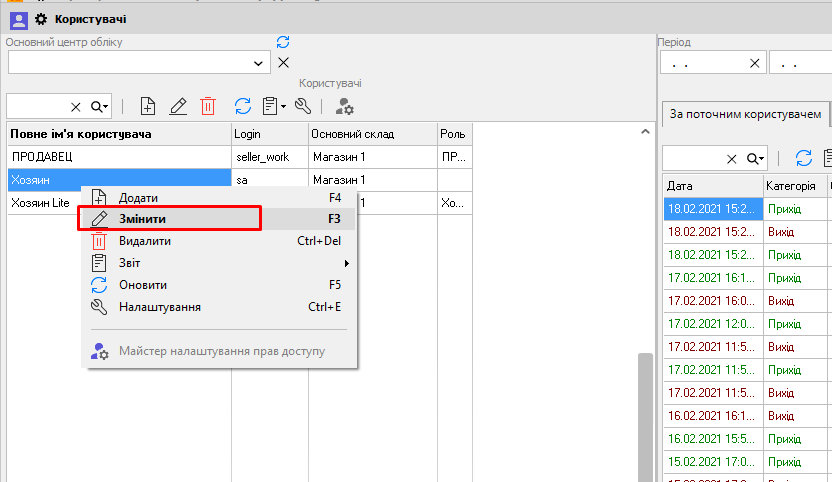Clear the Основний центр обліку field
The height and width of the screenshot is (482, 832).
click(283, 63)
